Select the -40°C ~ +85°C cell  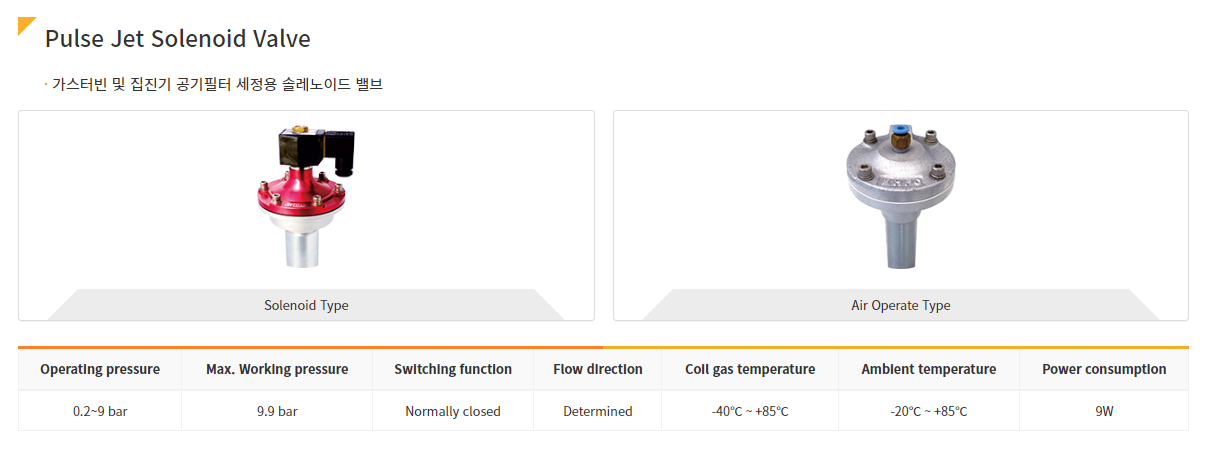point(750,411)
